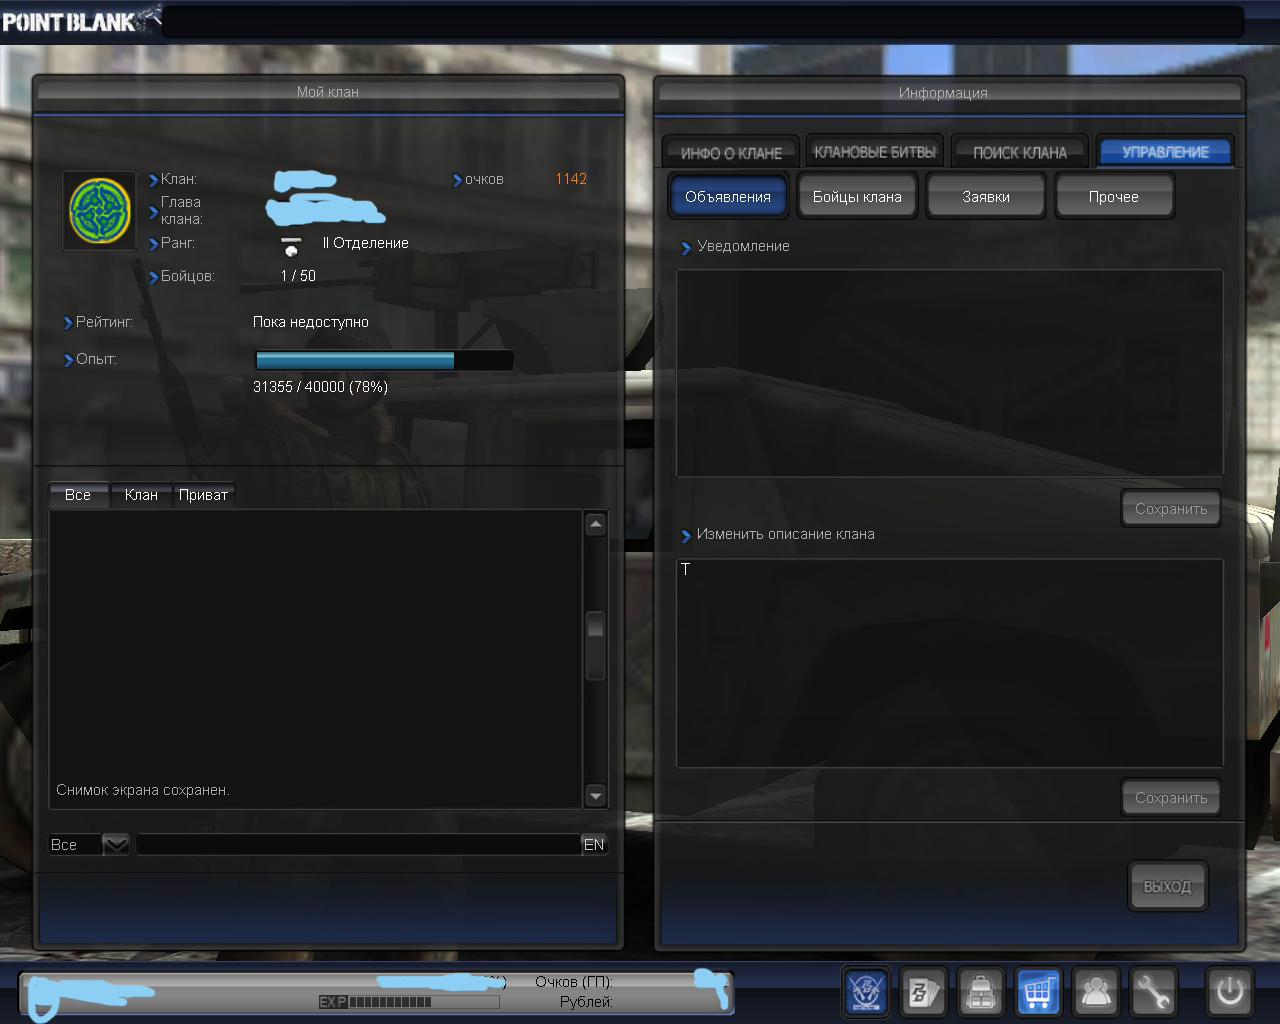Open settings with the wrench icon
The image size is (1280, 1024).
coord(1153,992)
